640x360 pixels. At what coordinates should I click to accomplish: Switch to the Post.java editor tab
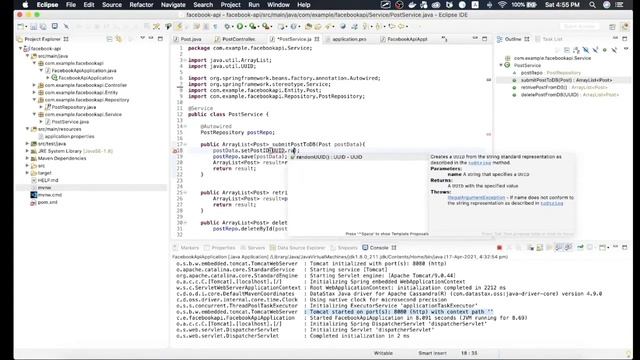coord(188,39)
